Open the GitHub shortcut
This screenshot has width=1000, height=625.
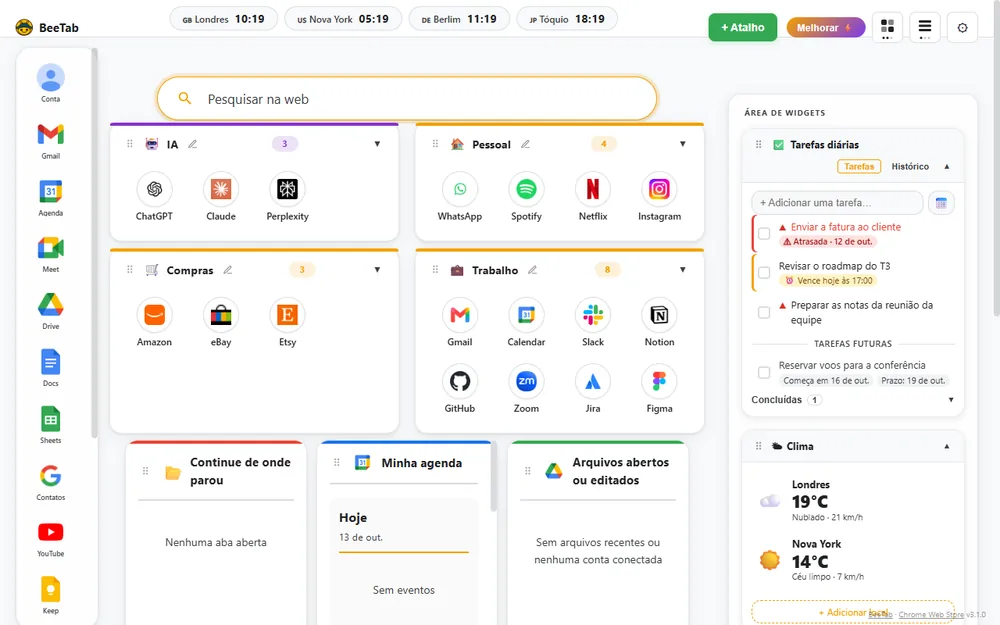[460, 381]
